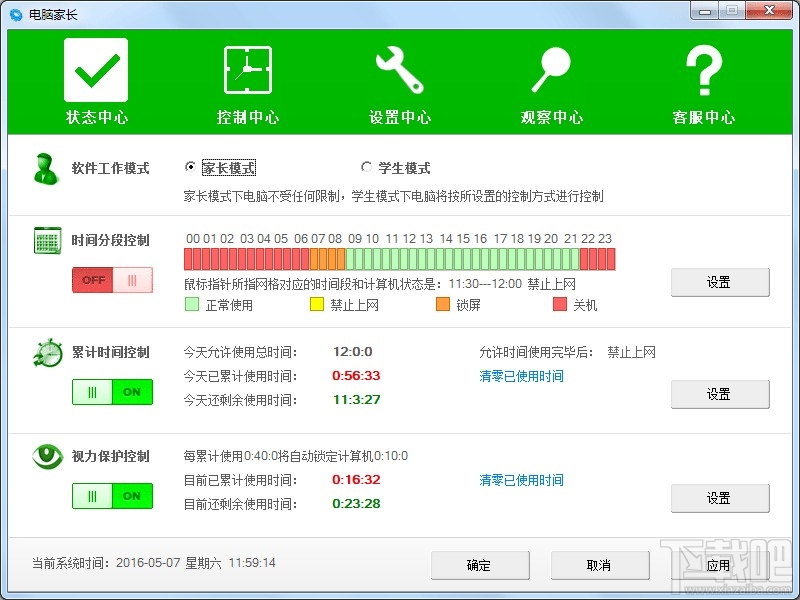Image resolution: width=800 pixels, height=600 pixels.
Task: Click the used time value 0:56:33
Action: pyautogui.click(x=356, y=376)
